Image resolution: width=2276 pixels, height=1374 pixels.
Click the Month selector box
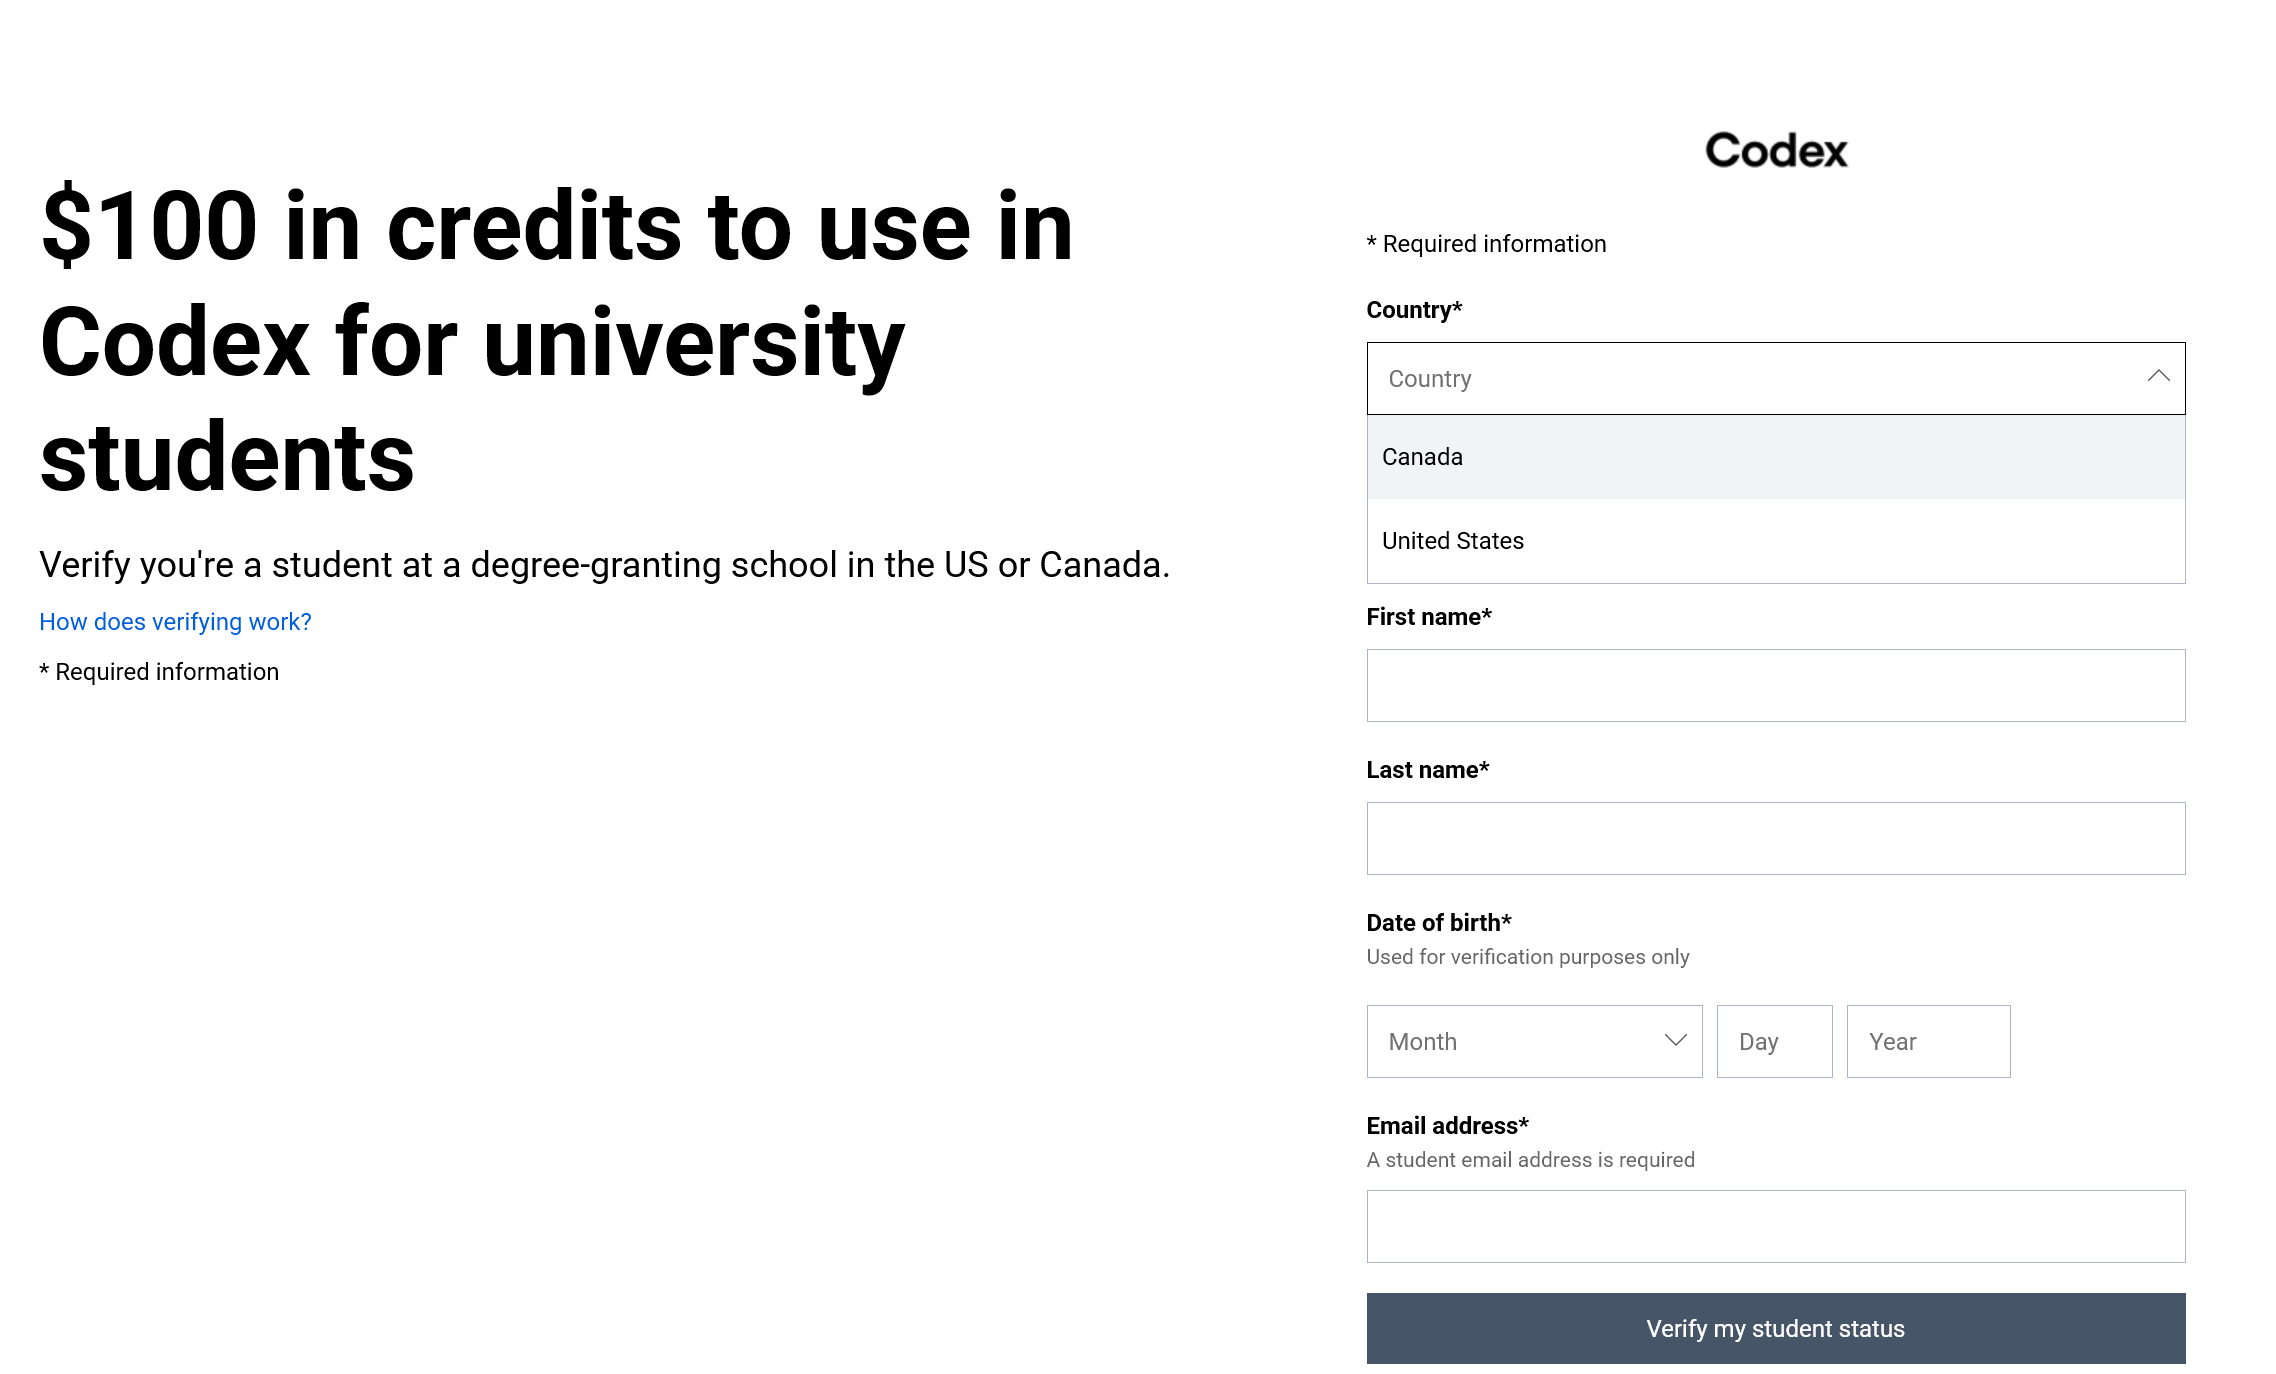click(x=1534, y=1041)
